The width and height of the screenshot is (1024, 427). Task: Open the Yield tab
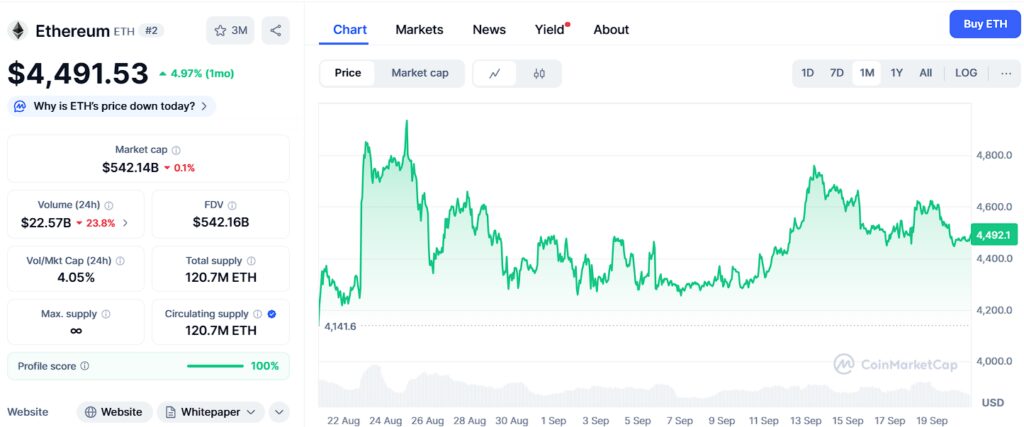pyautogui.click(x=549, y=29)
